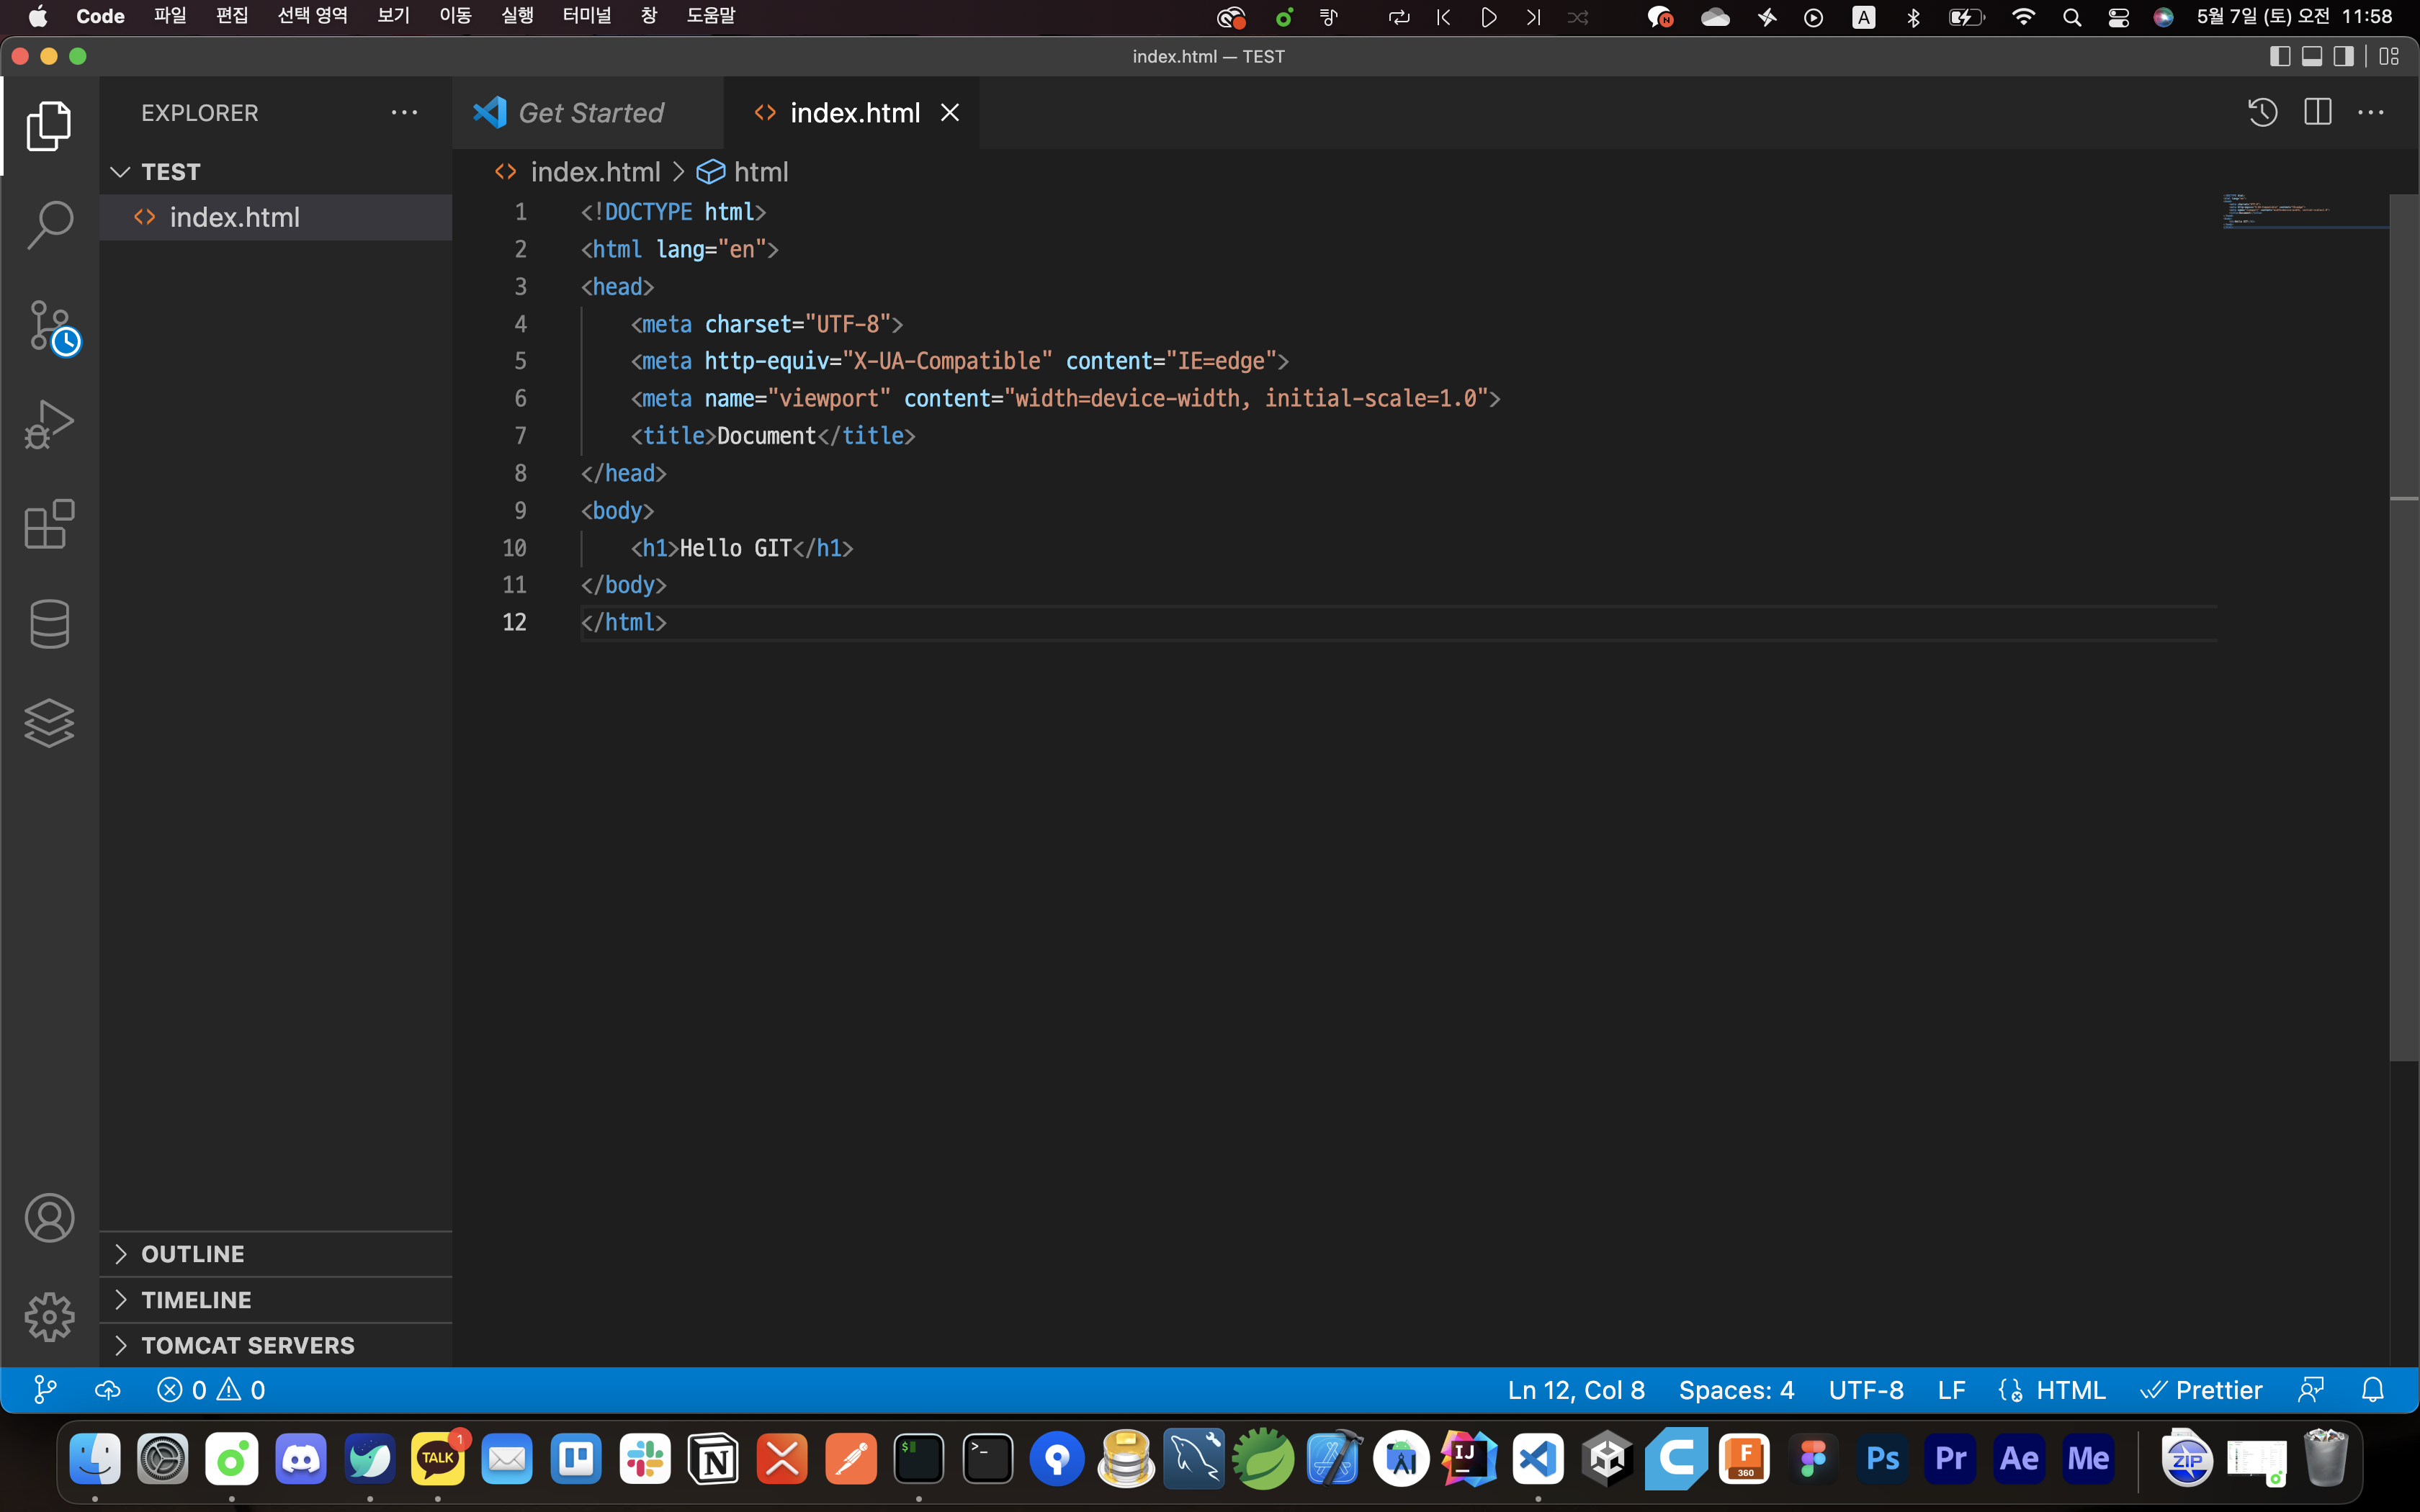Switch to the Get Started tab
2420x1512 pixels.
[590, 113]
